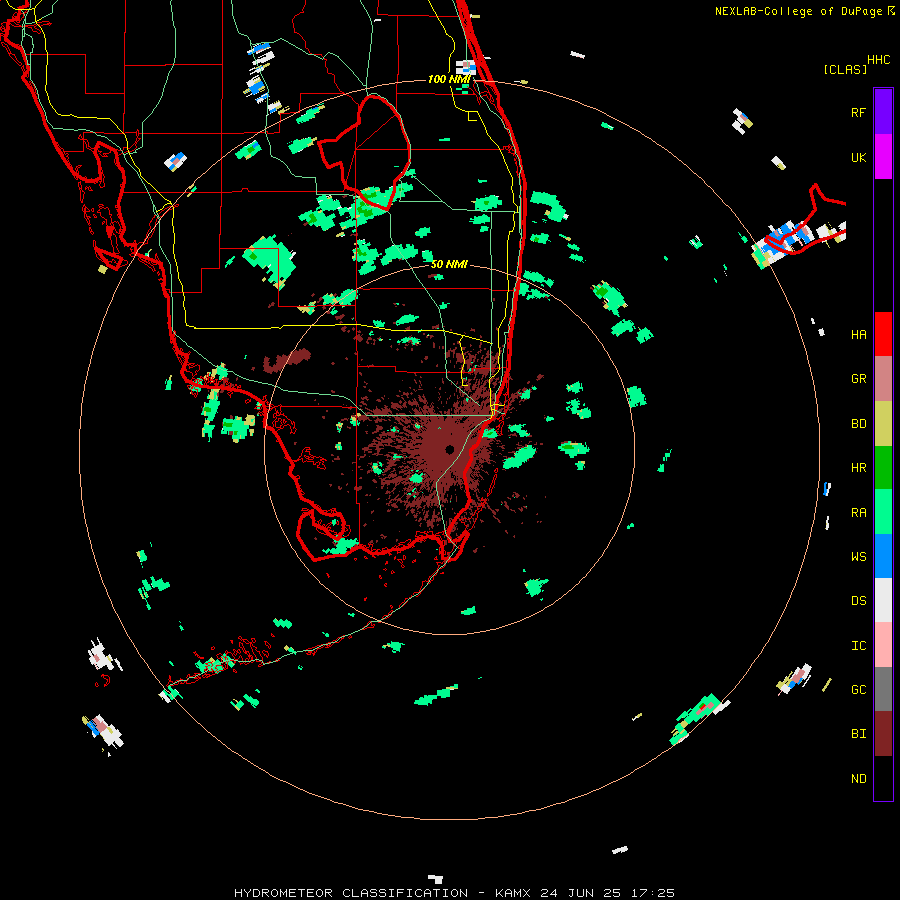900x900 pixels.
Task: Click the DS legend label
Action: 858,601
